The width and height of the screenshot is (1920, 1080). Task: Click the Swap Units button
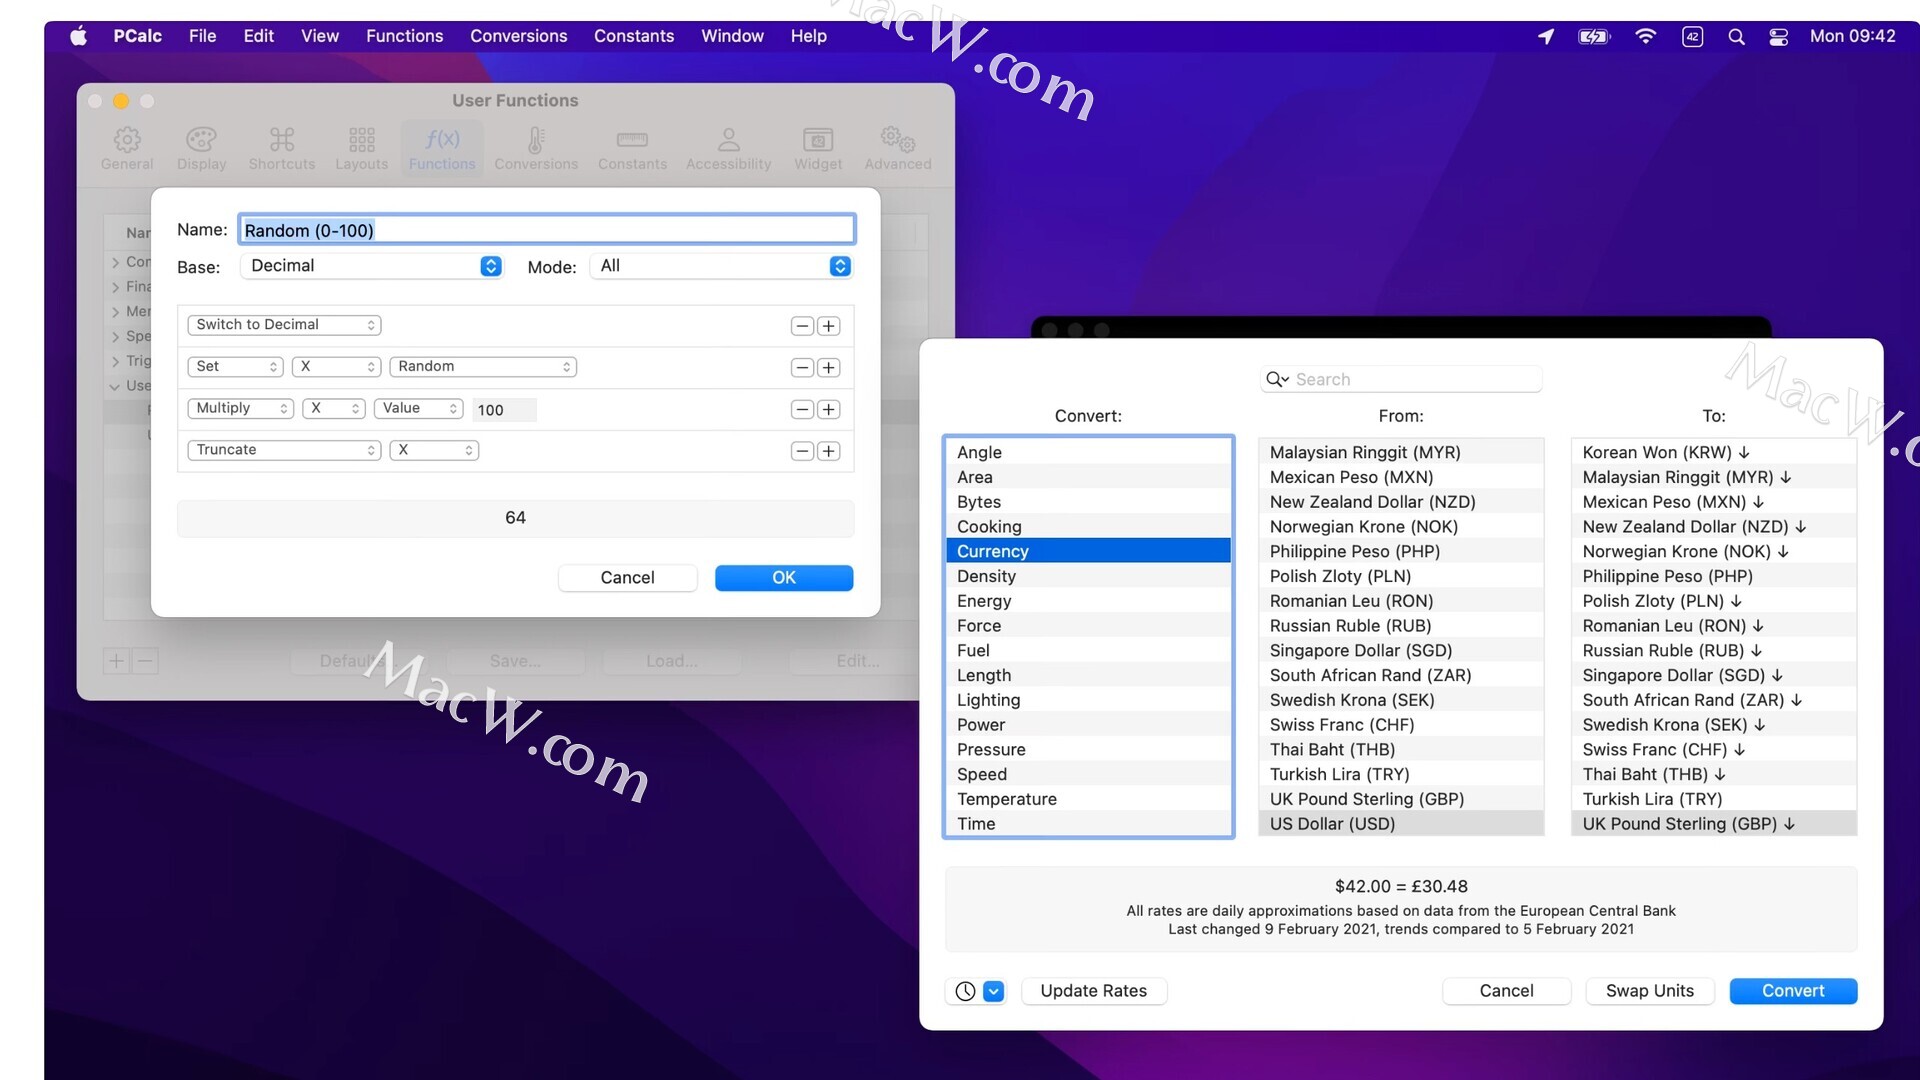1649,991
